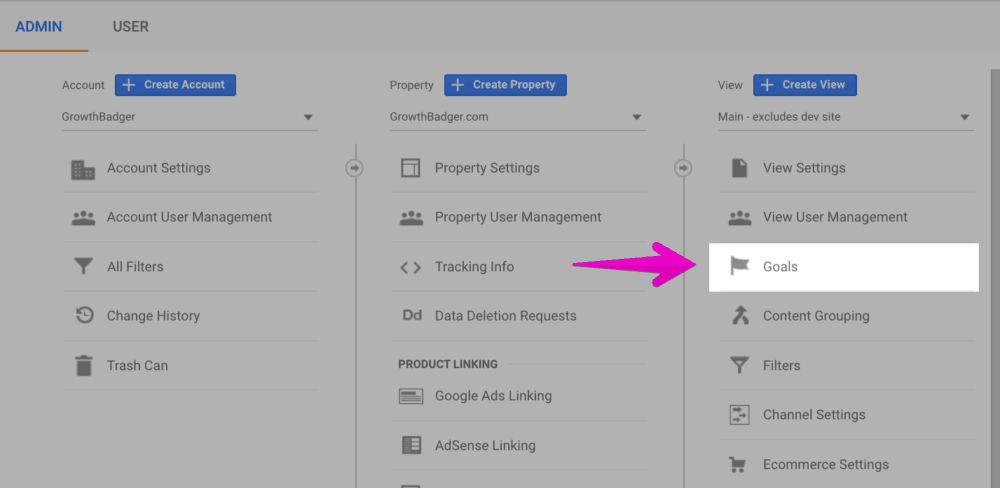The width and height of the screenshot is (1000, 488).
Task: Click the Trash Can icon
Action: click(x=84, y=366)
